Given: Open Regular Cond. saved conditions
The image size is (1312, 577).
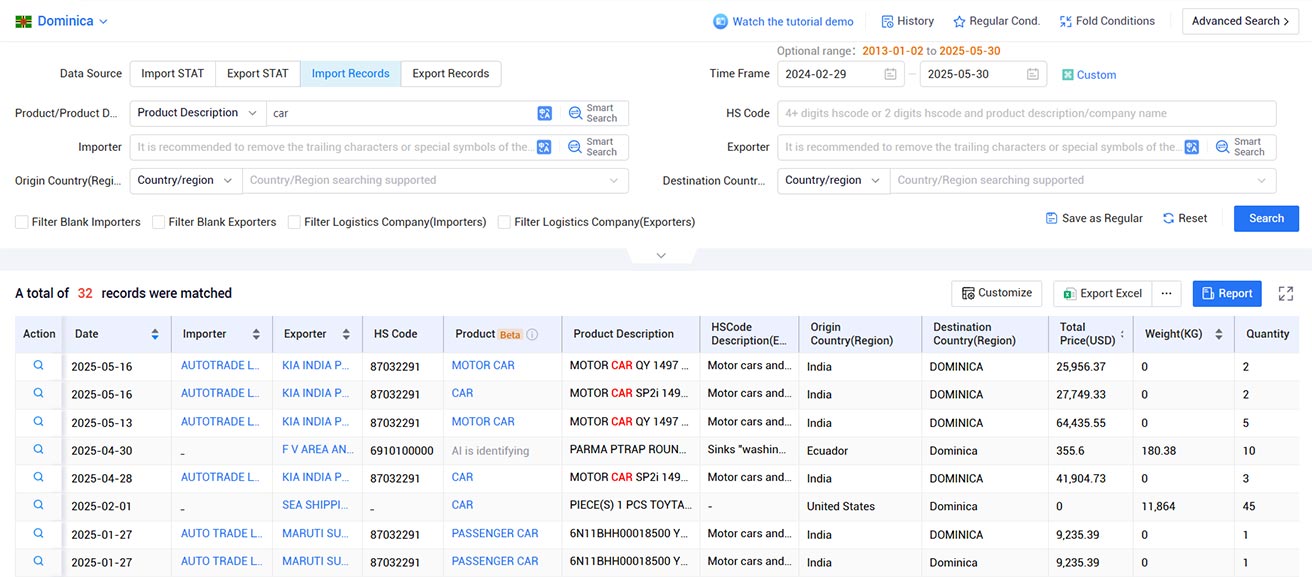Looking at the screenshot, I should tap(996, 21).
